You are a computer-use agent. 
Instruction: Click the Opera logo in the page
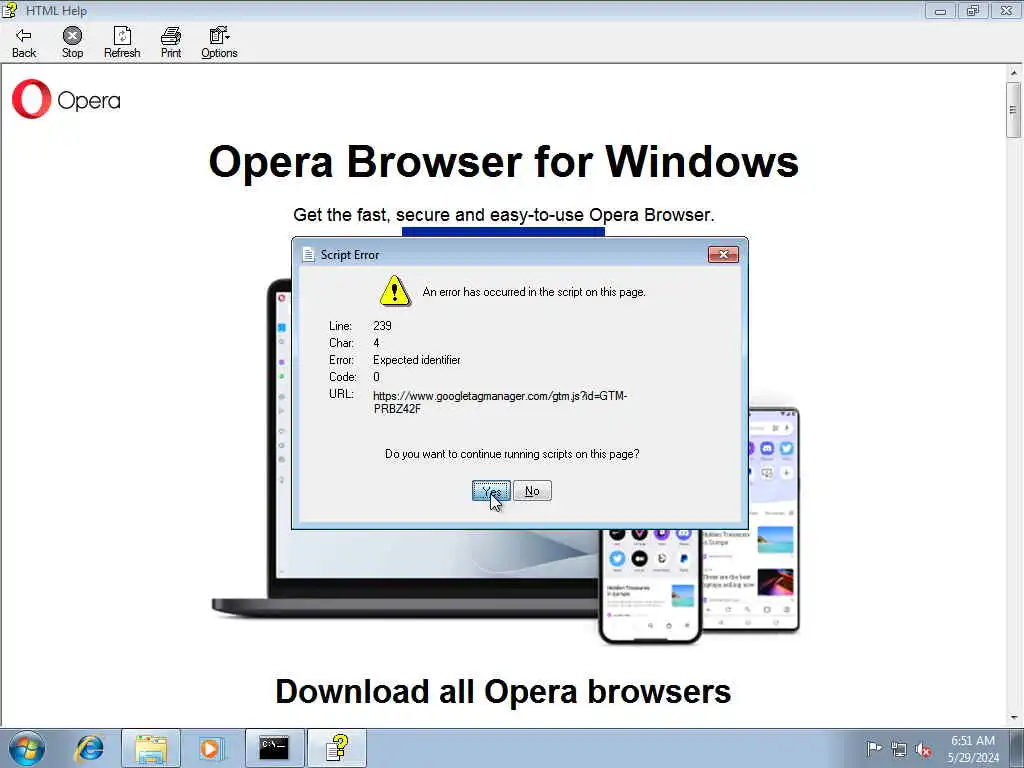coord(66,99)
